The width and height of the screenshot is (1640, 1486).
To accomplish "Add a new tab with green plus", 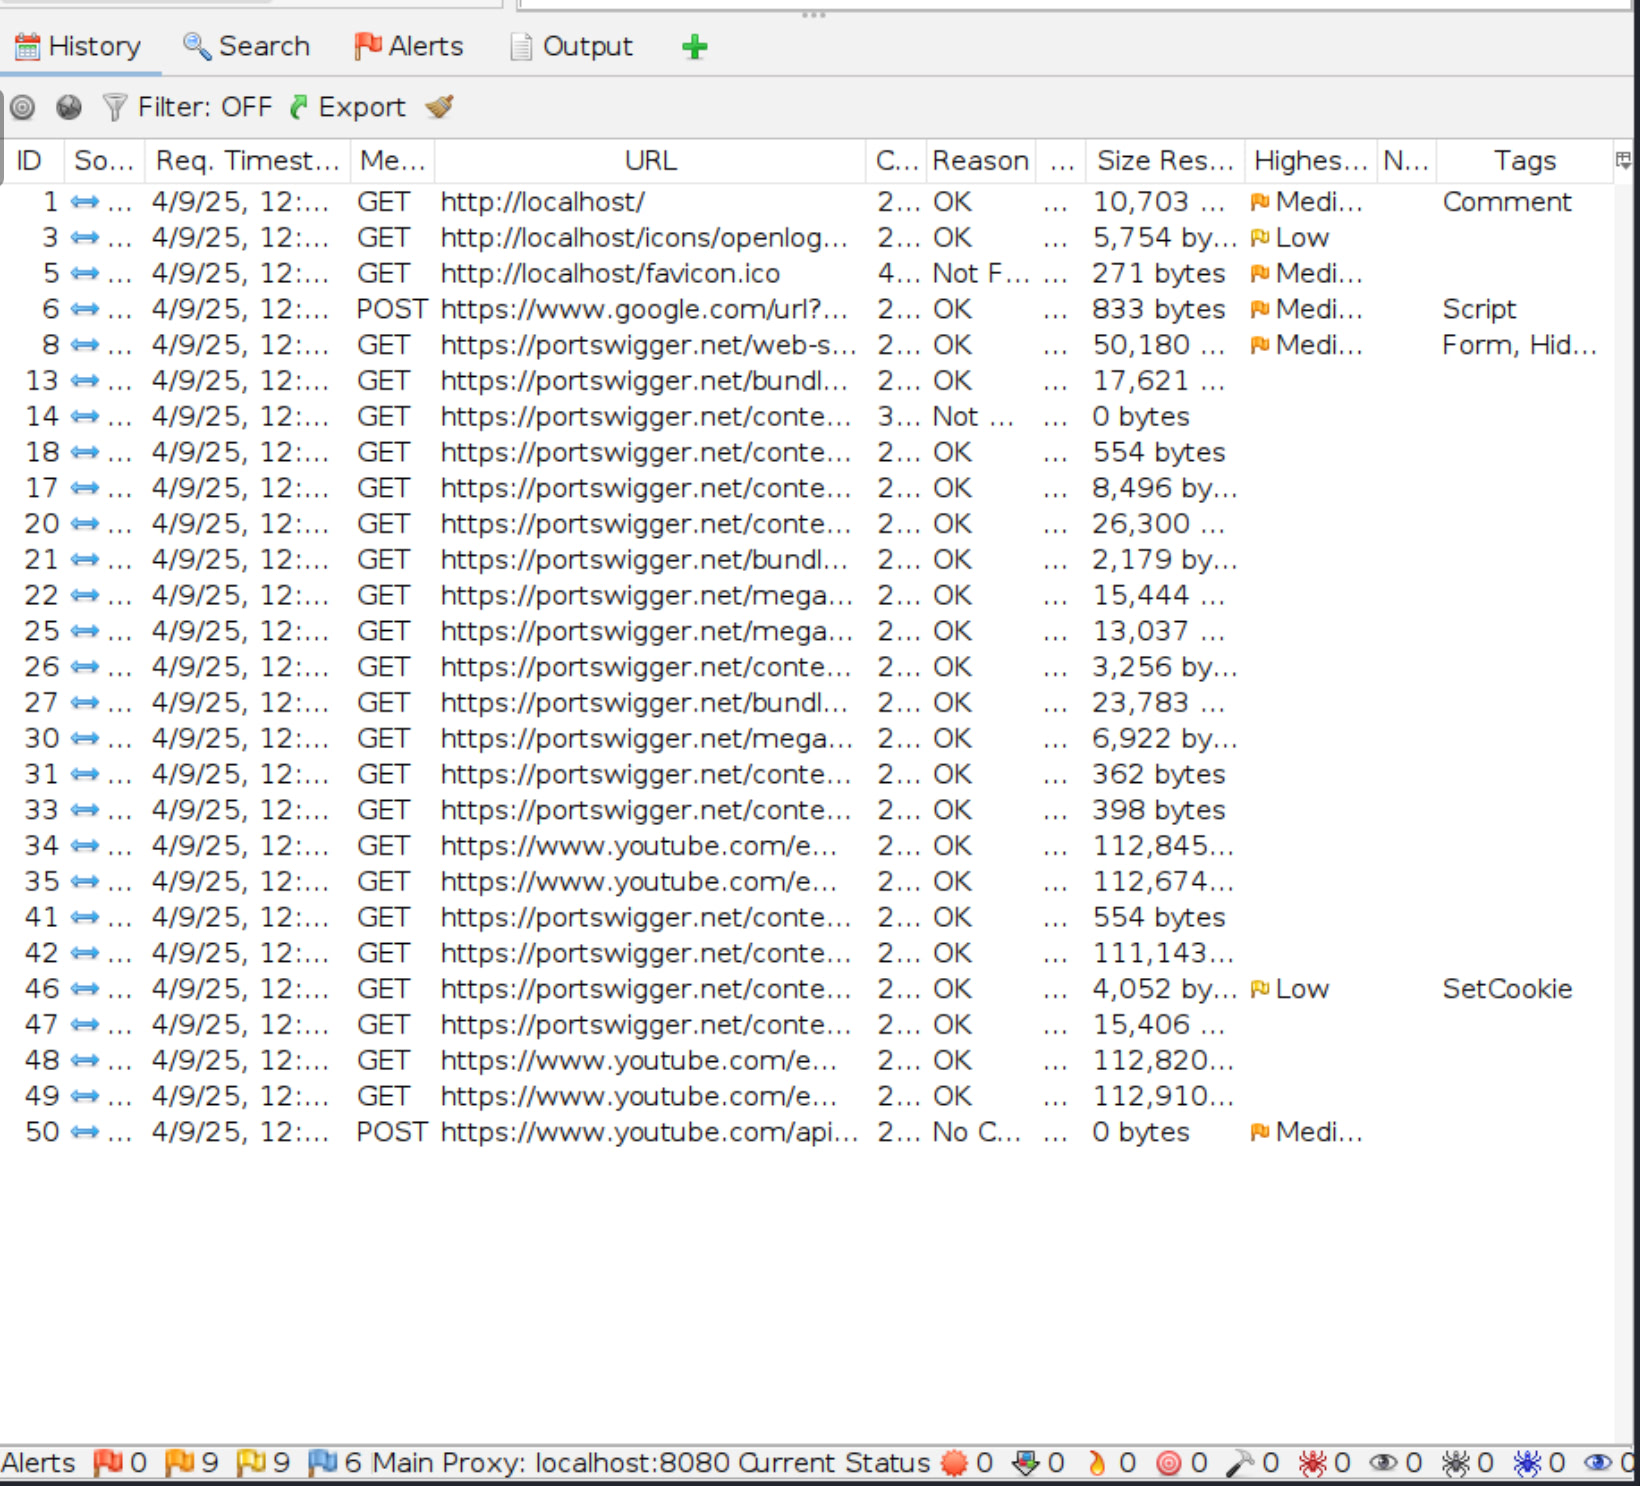I will (x=694, y=47).
